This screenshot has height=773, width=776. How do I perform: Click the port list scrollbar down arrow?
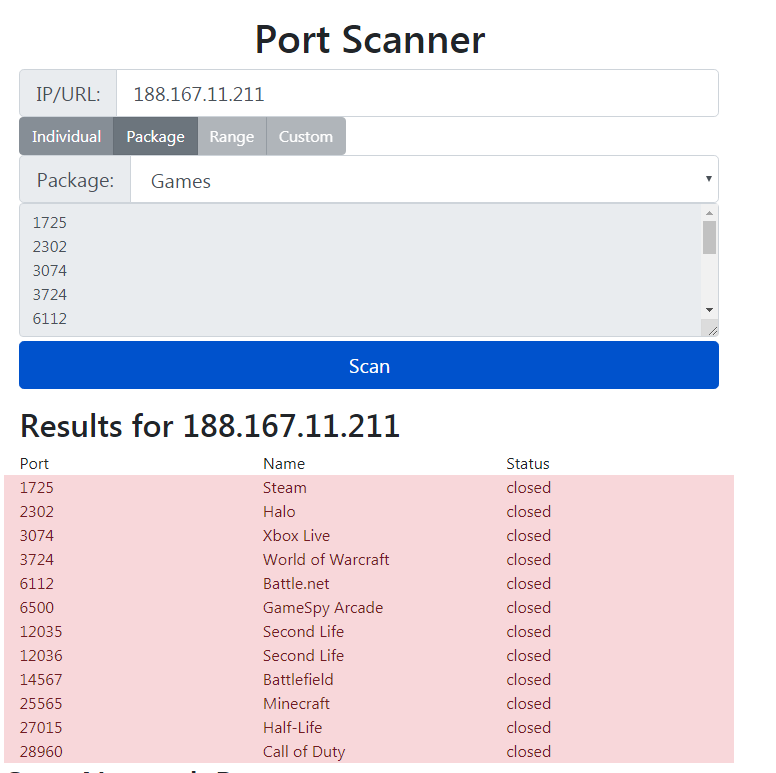coord(709,310)
